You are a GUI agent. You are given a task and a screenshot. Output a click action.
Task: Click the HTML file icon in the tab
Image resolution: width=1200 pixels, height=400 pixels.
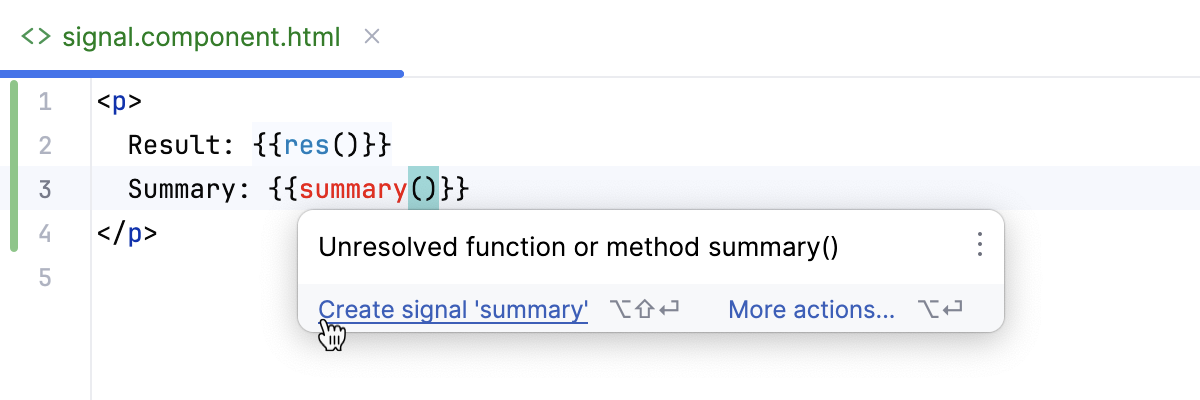(x=36, y=38)
